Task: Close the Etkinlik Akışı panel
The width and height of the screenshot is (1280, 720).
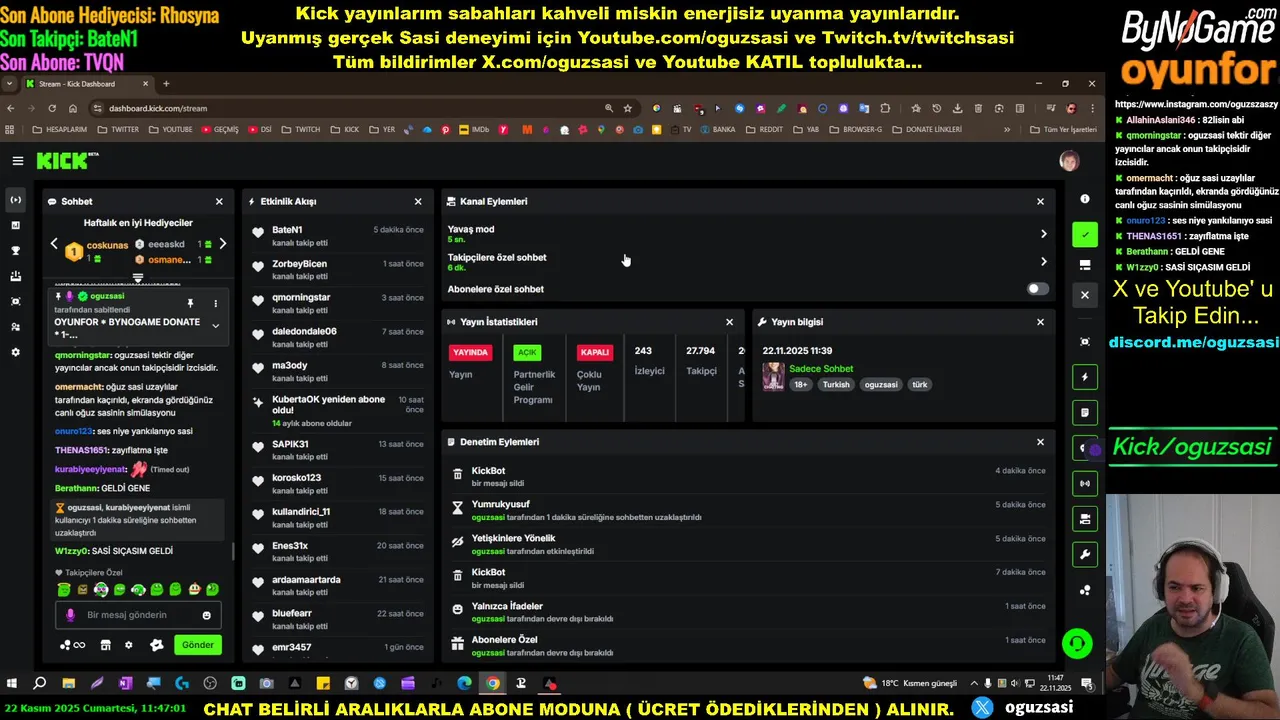Action: pyautogui.click(x=418, y=201)
